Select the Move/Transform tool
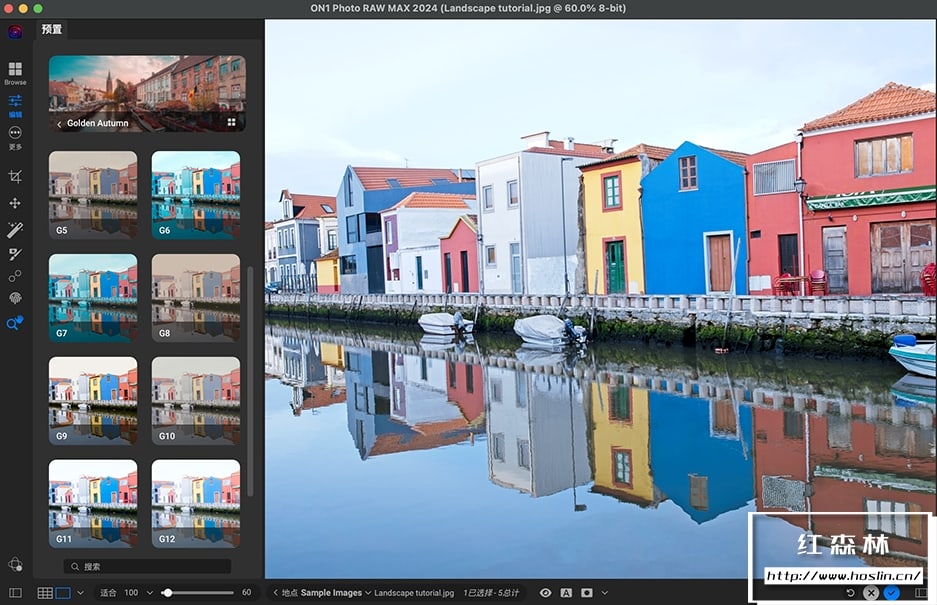Image resolution: width=937 pixels, height=605 pixels. pyautogui.click(x=15, y=203)
